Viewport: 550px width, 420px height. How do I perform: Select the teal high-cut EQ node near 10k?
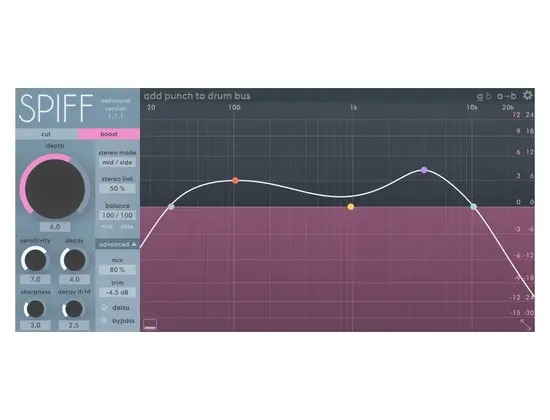coord(474,207)
